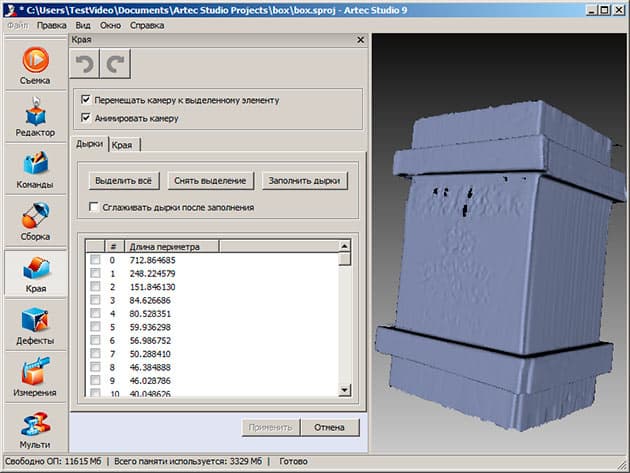630x473 pixels.
Task: Minimize the Artec Studio window
Action: click(x=591, y=10)
